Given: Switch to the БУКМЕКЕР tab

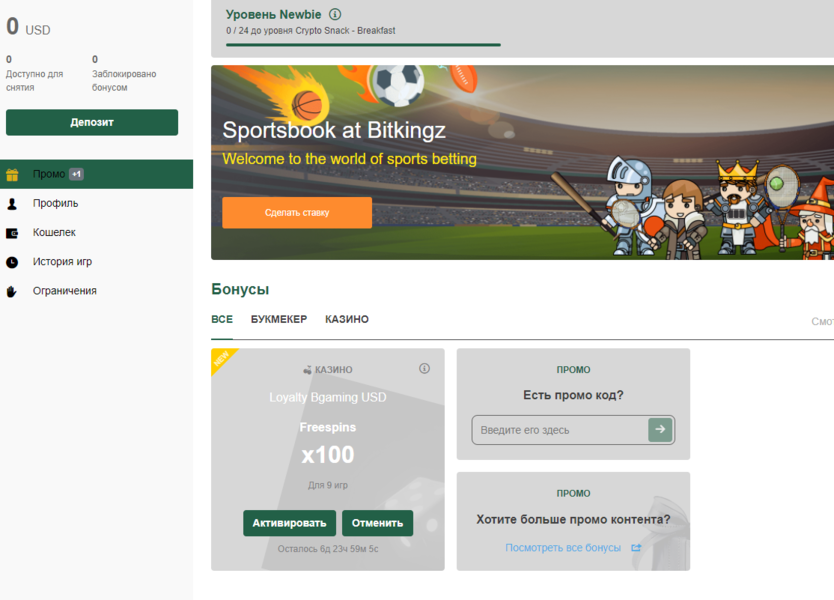Looking at the screenshot, I should pos(279,319).
